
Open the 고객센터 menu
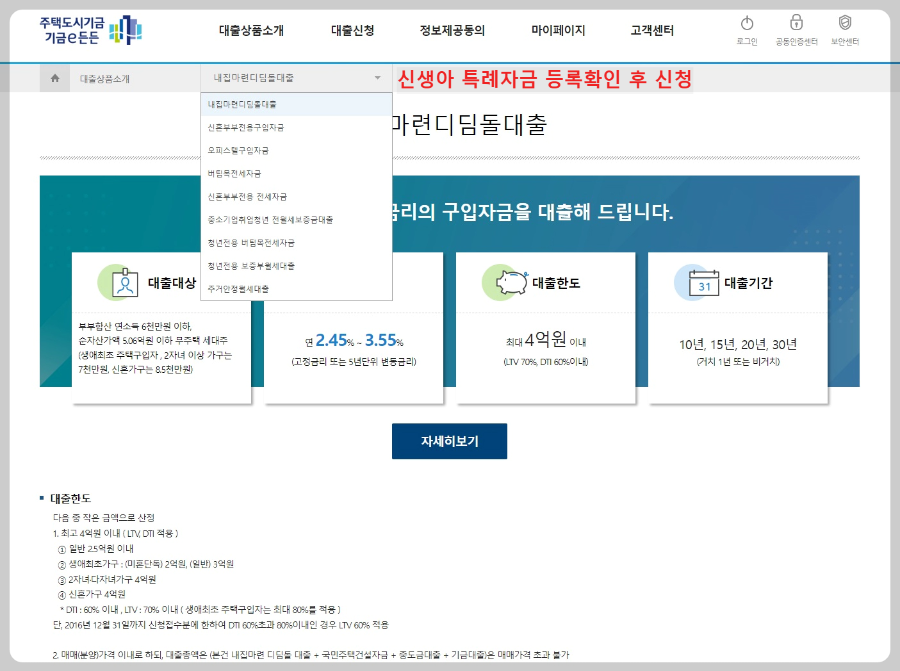point(651,30)
